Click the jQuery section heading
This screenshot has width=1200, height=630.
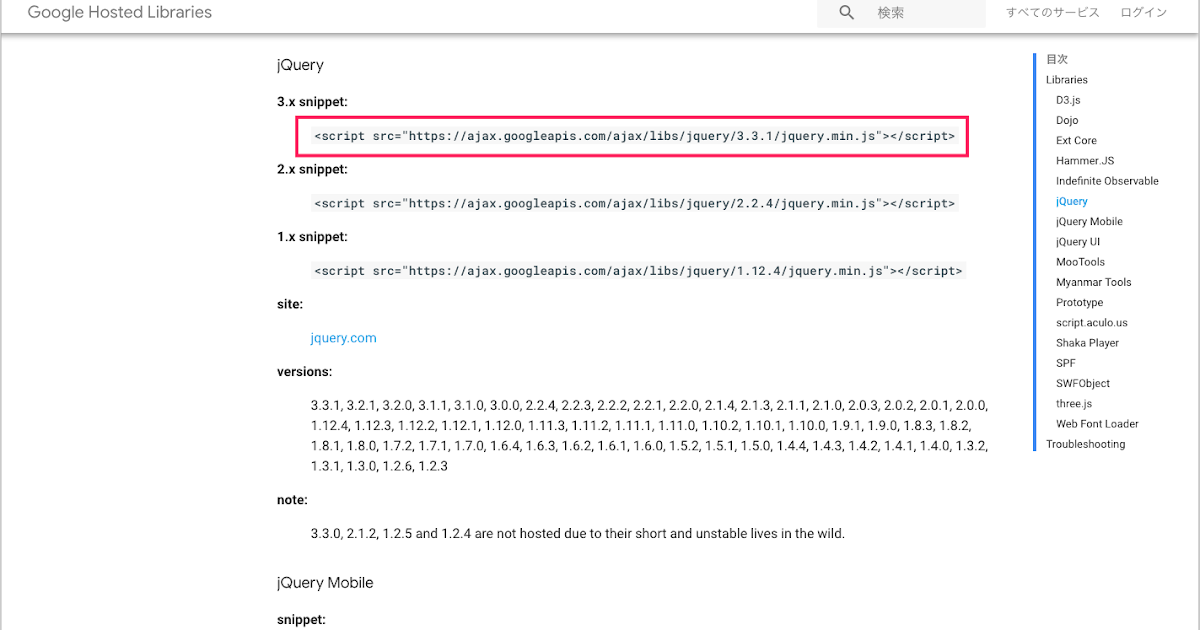(x=300, y=65)
